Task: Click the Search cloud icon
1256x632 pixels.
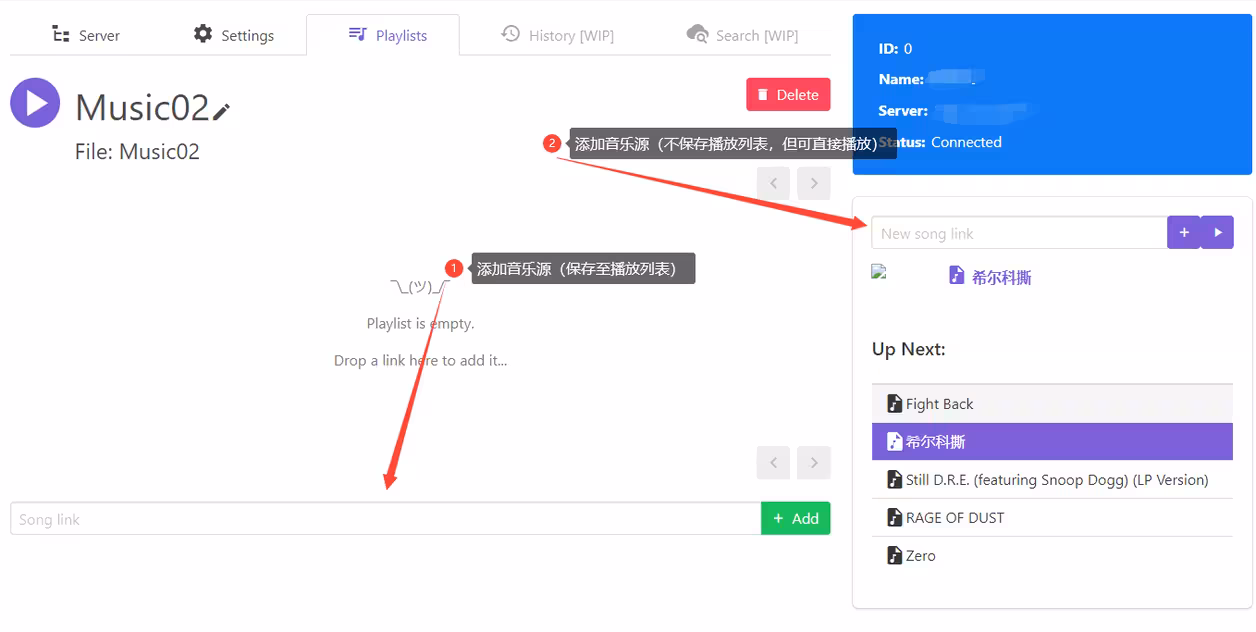Action: (697, 34)
